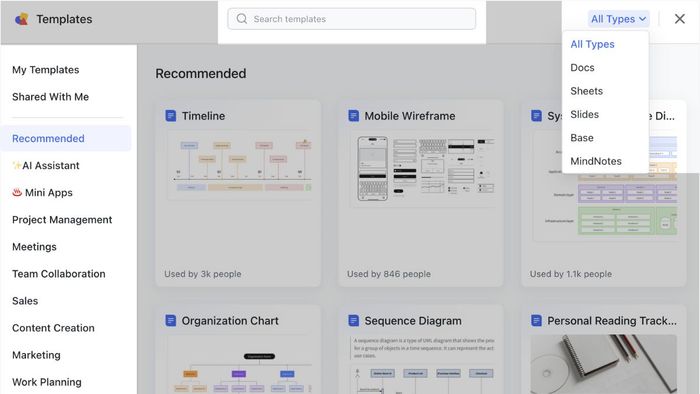This screenshot has width=700, height=394.
Task: Click the Templates app logo icon
Action: pos(21,19)
